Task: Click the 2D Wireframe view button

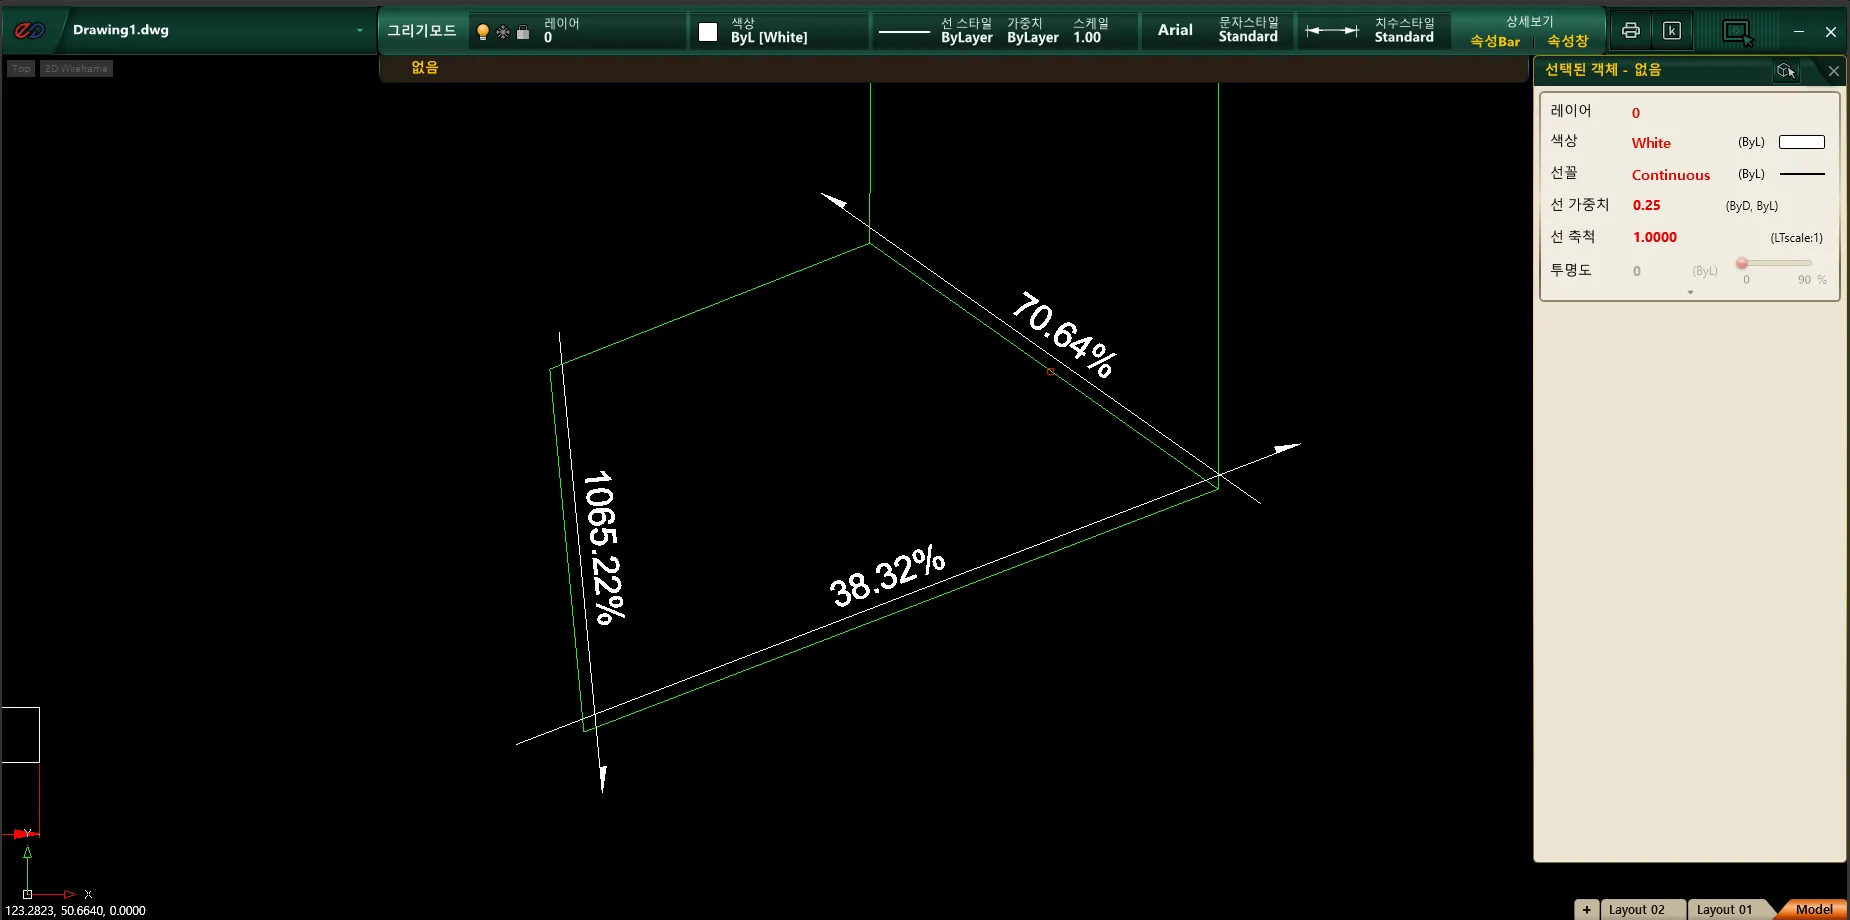Action: click(76, 69)
